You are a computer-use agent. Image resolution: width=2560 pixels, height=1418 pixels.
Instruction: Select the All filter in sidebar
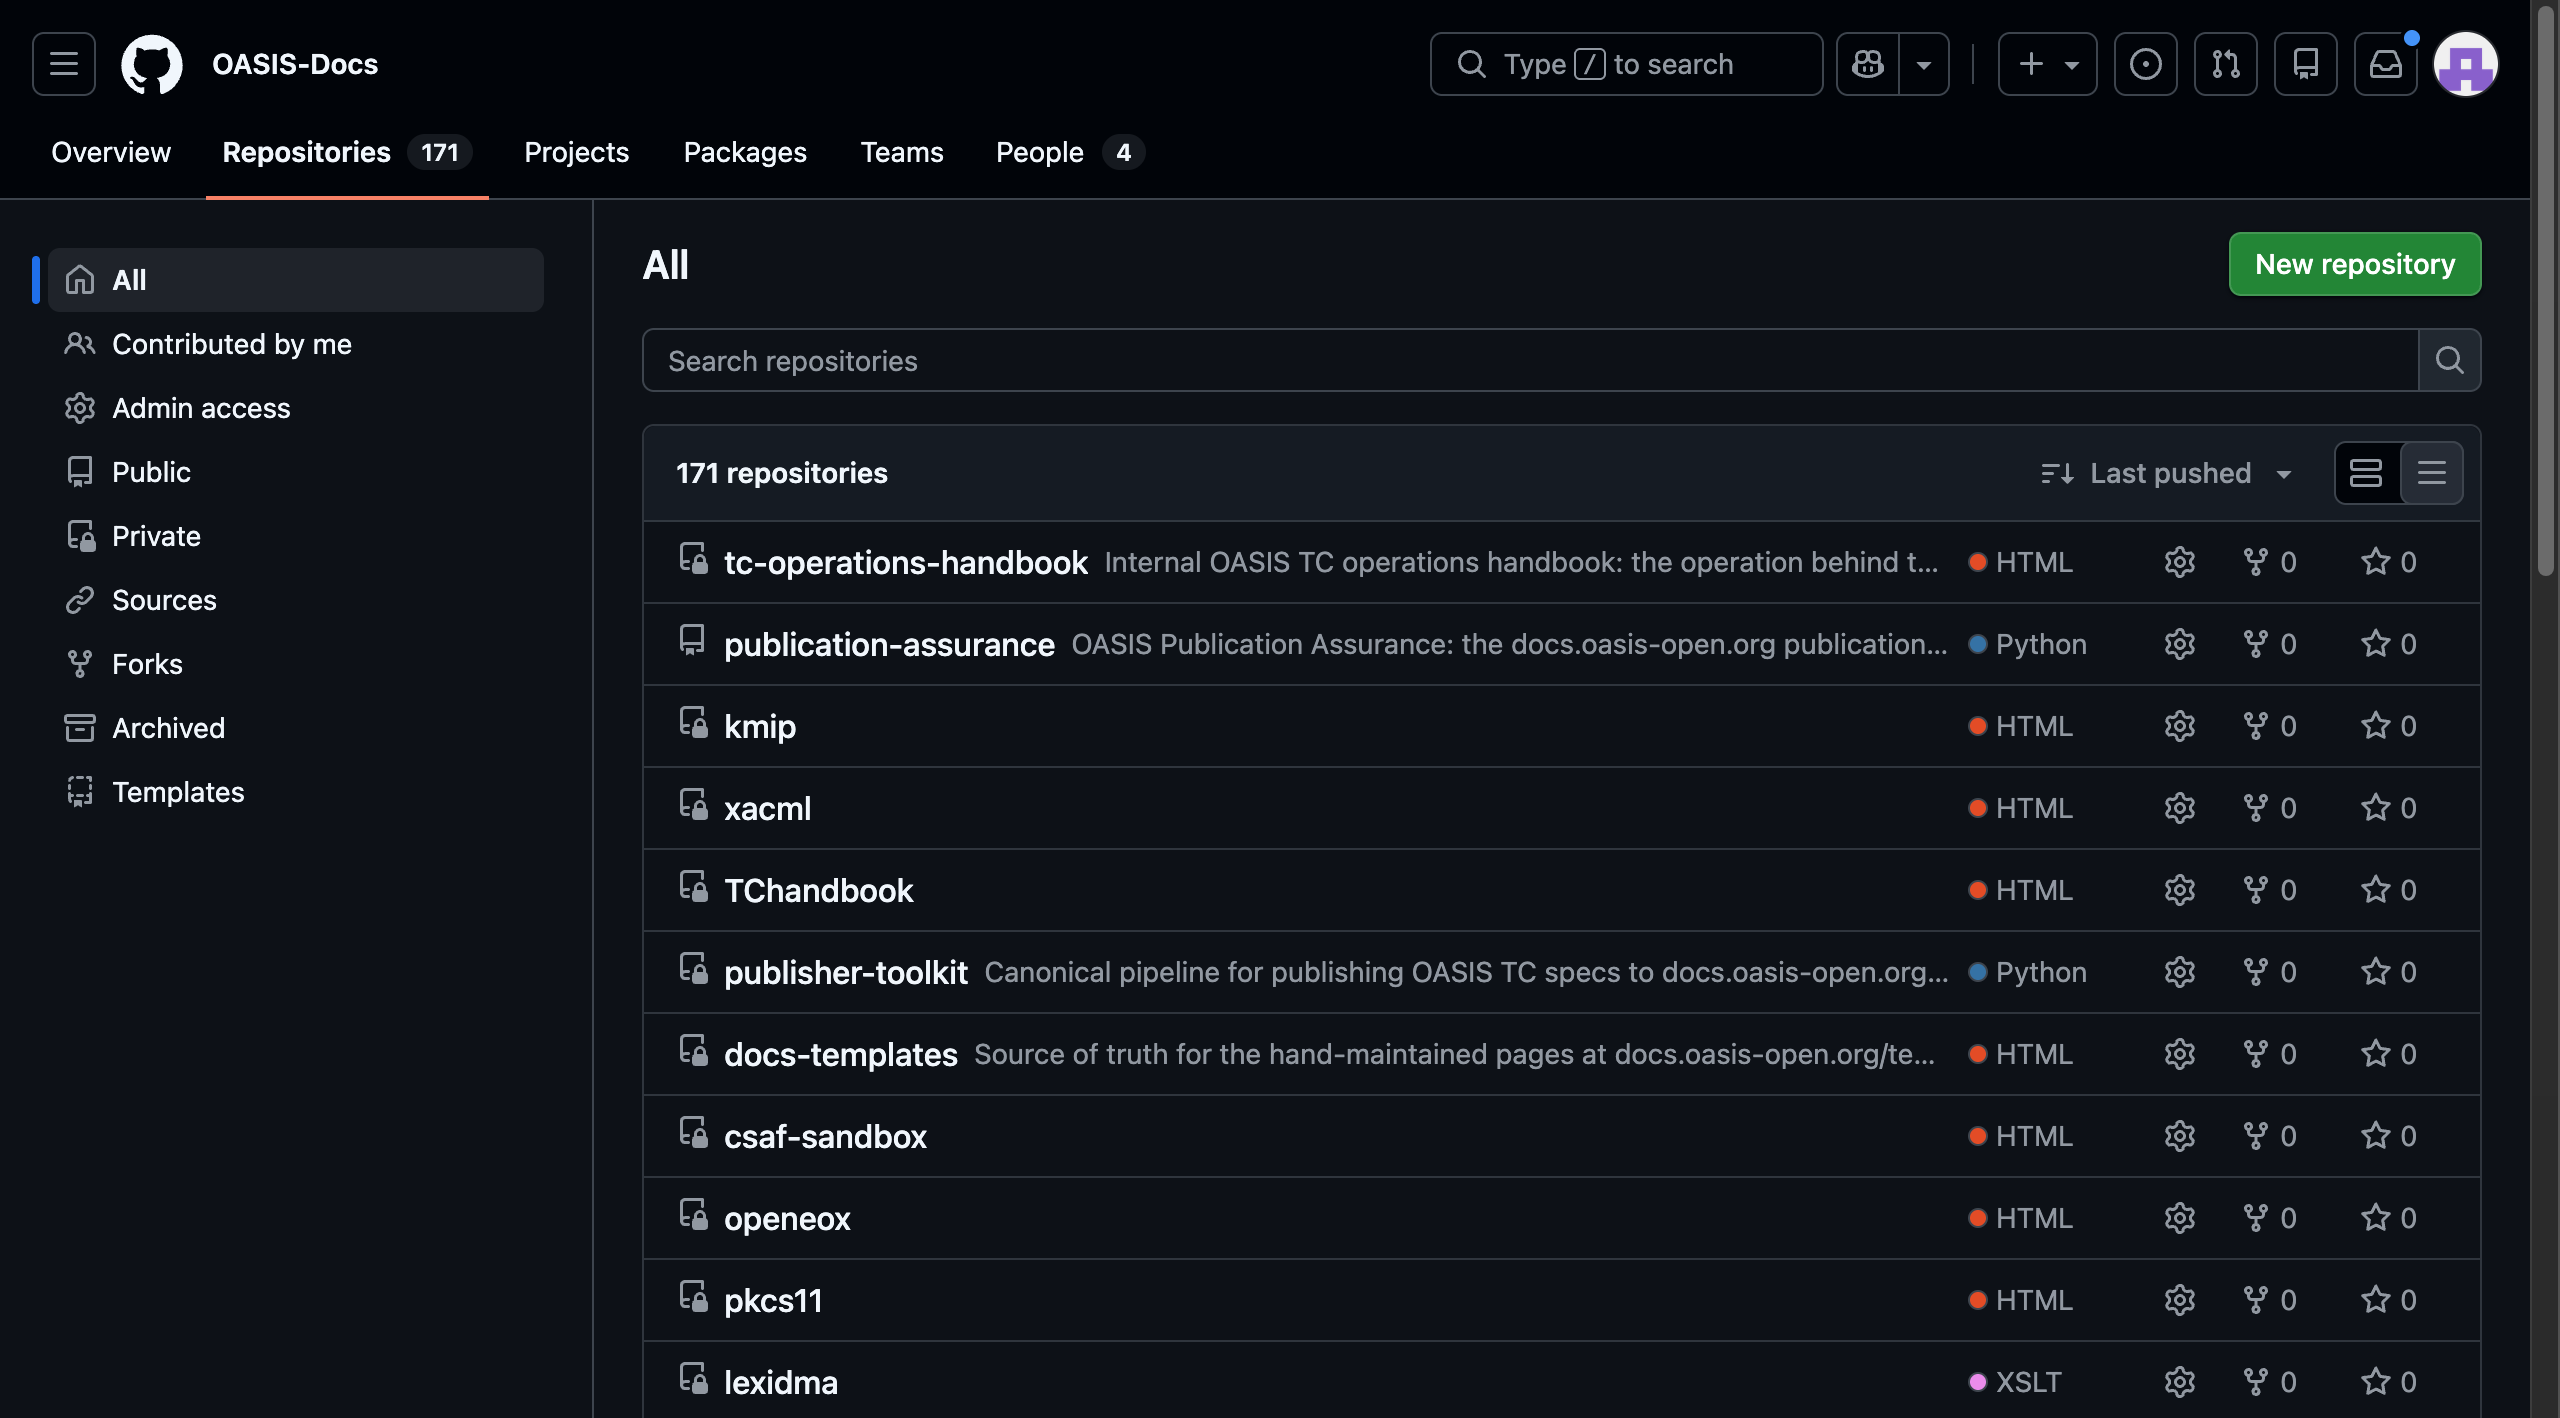coord(296,280)
